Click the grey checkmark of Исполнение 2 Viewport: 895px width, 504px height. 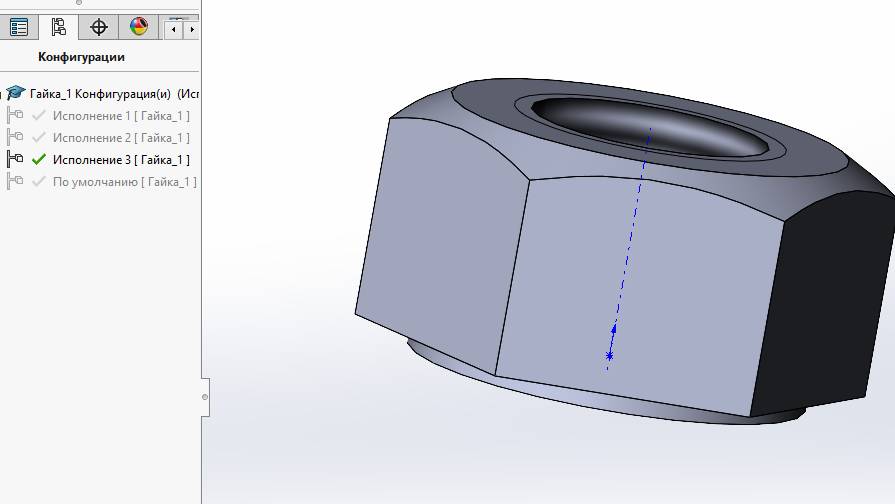point(39,138)
